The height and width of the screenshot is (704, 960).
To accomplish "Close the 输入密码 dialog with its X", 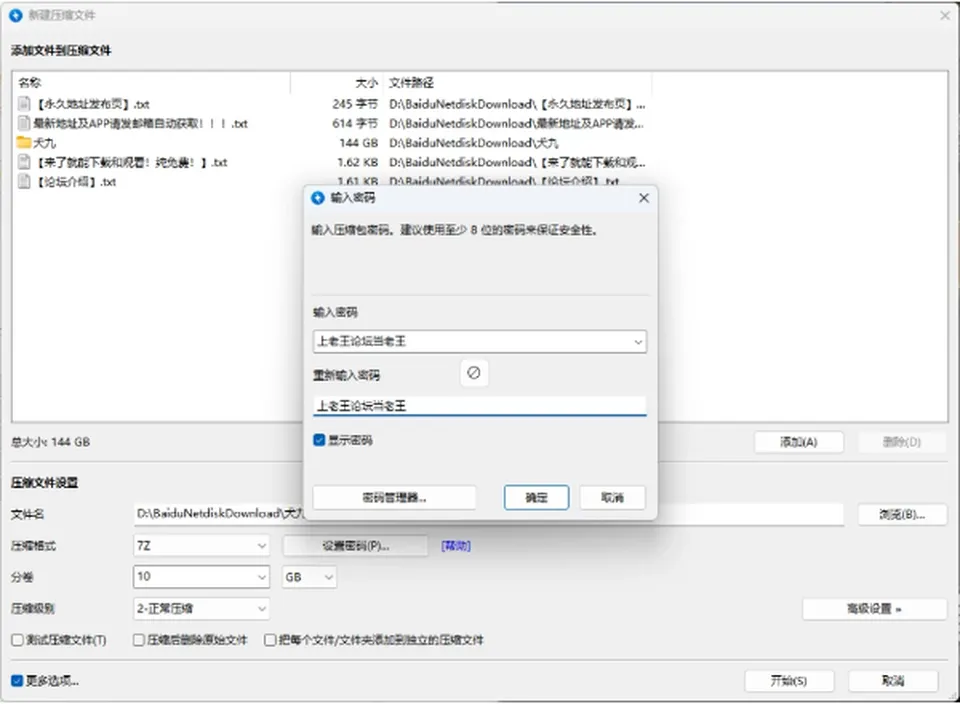I will [x=643, y=198].
